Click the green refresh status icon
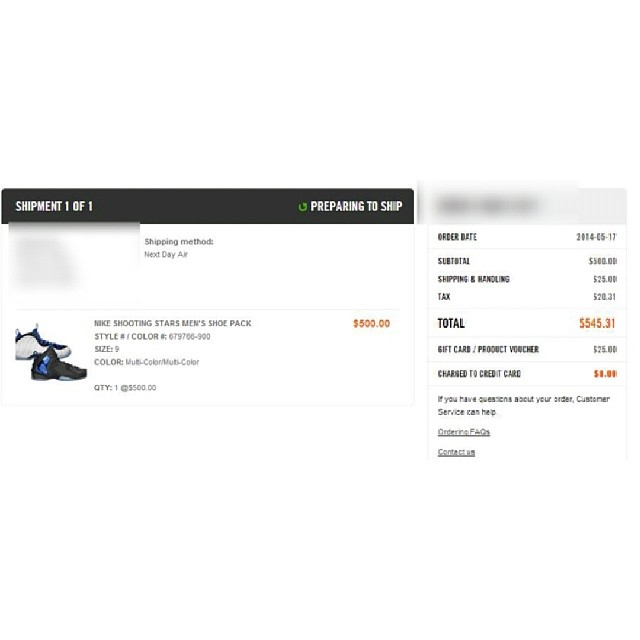The image size is (640, 640). click(302, 207)
